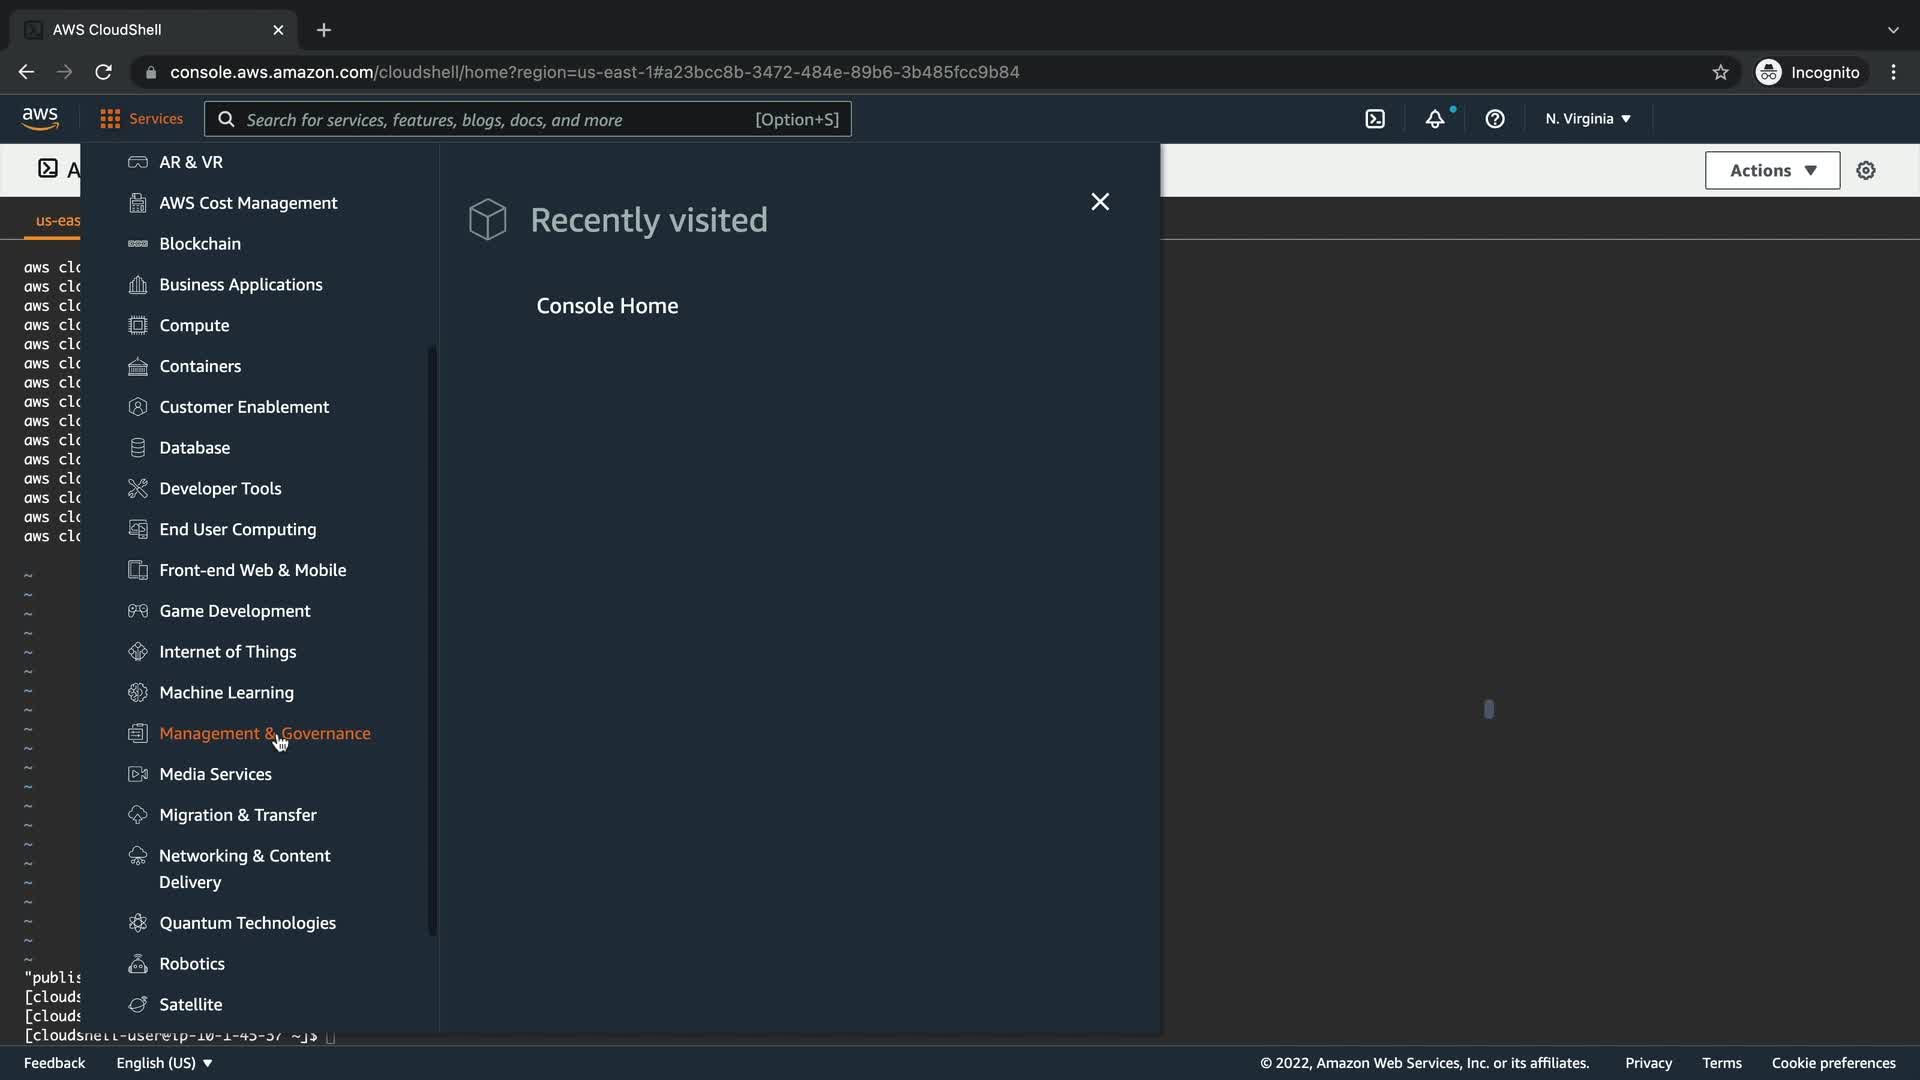The width and height of the screenshot is (1920, 1080).
Task: Open the Console Home link
Action: point(607,306)
